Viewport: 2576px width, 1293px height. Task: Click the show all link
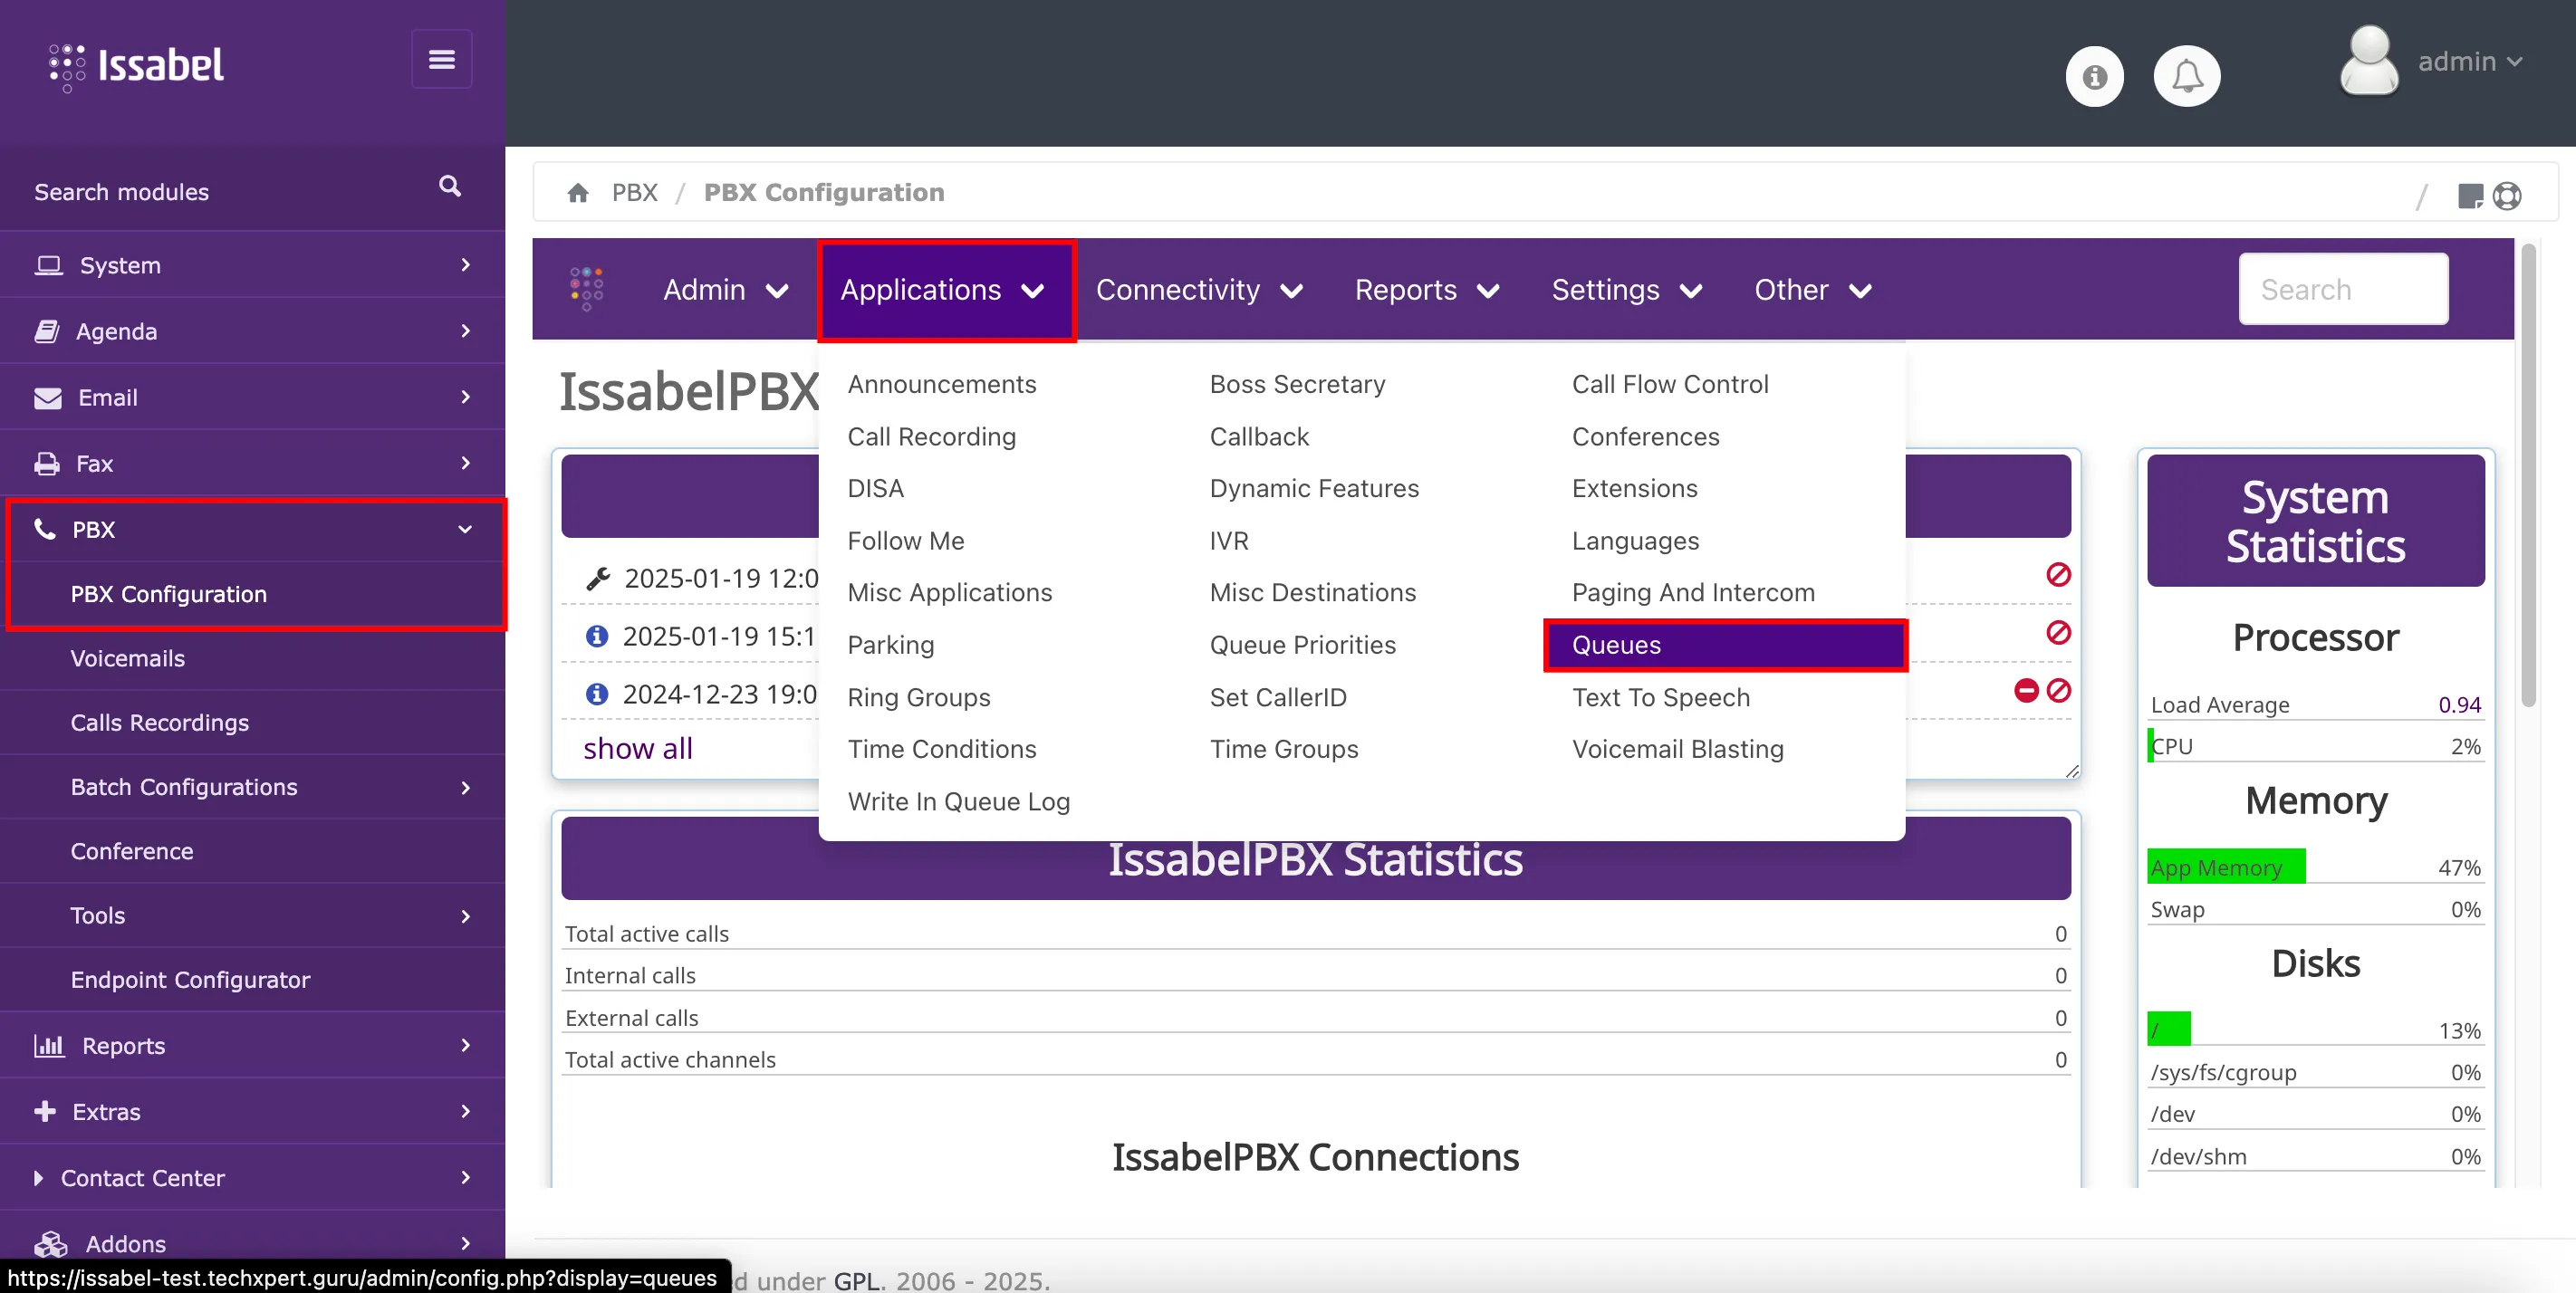tap(637, 747)
